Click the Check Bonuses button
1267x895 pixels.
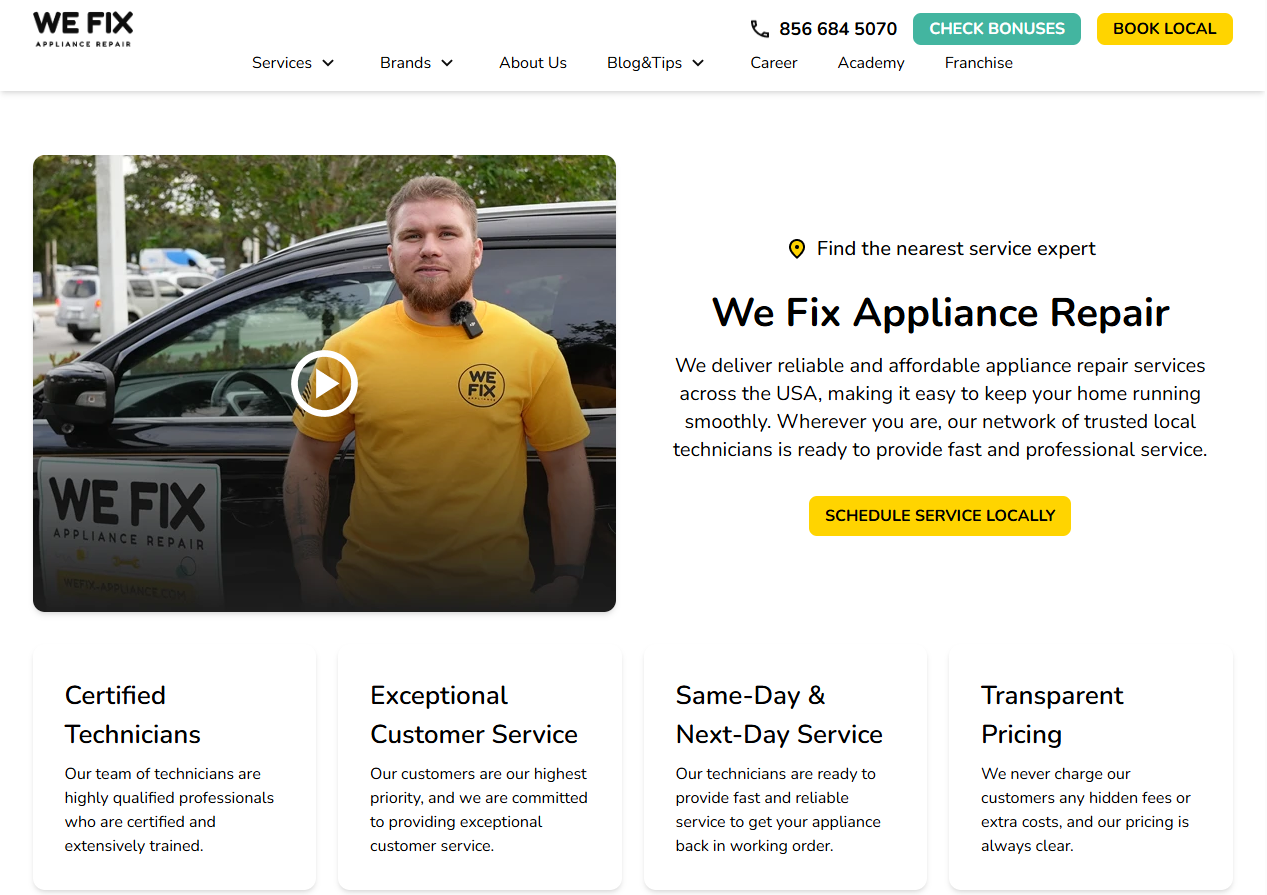point(997,29)
